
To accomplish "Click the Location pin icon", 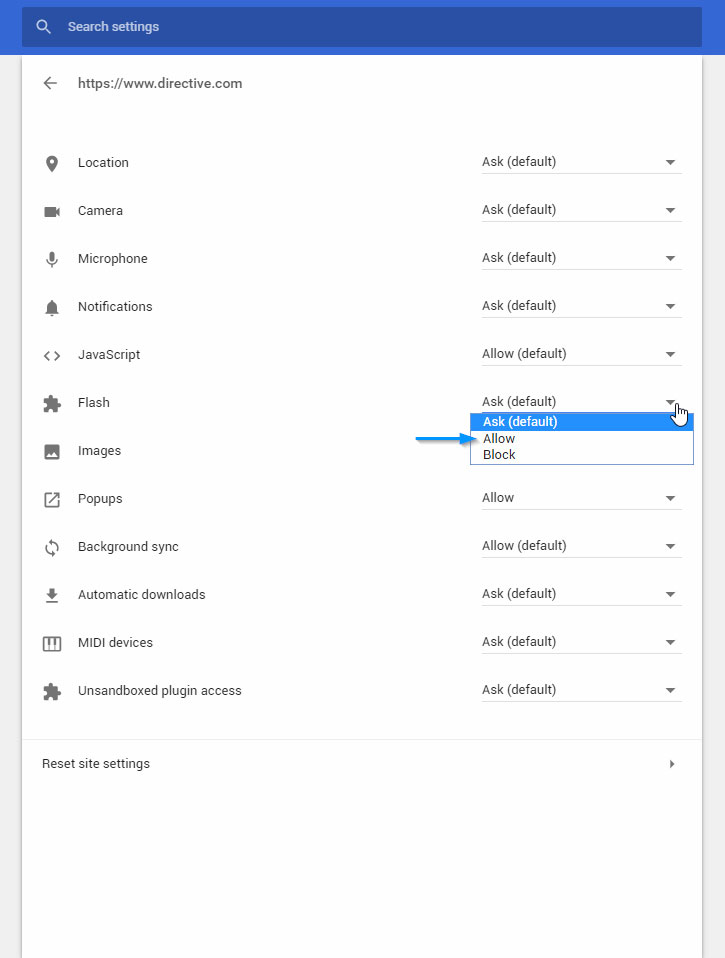I will 51,162.
